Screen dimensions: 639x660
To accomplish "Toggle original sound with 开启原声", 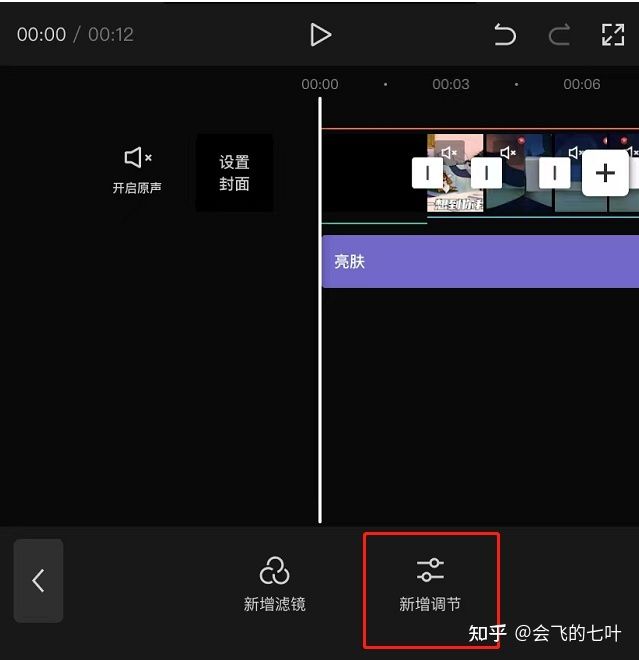I will click(x=137, y=170).
